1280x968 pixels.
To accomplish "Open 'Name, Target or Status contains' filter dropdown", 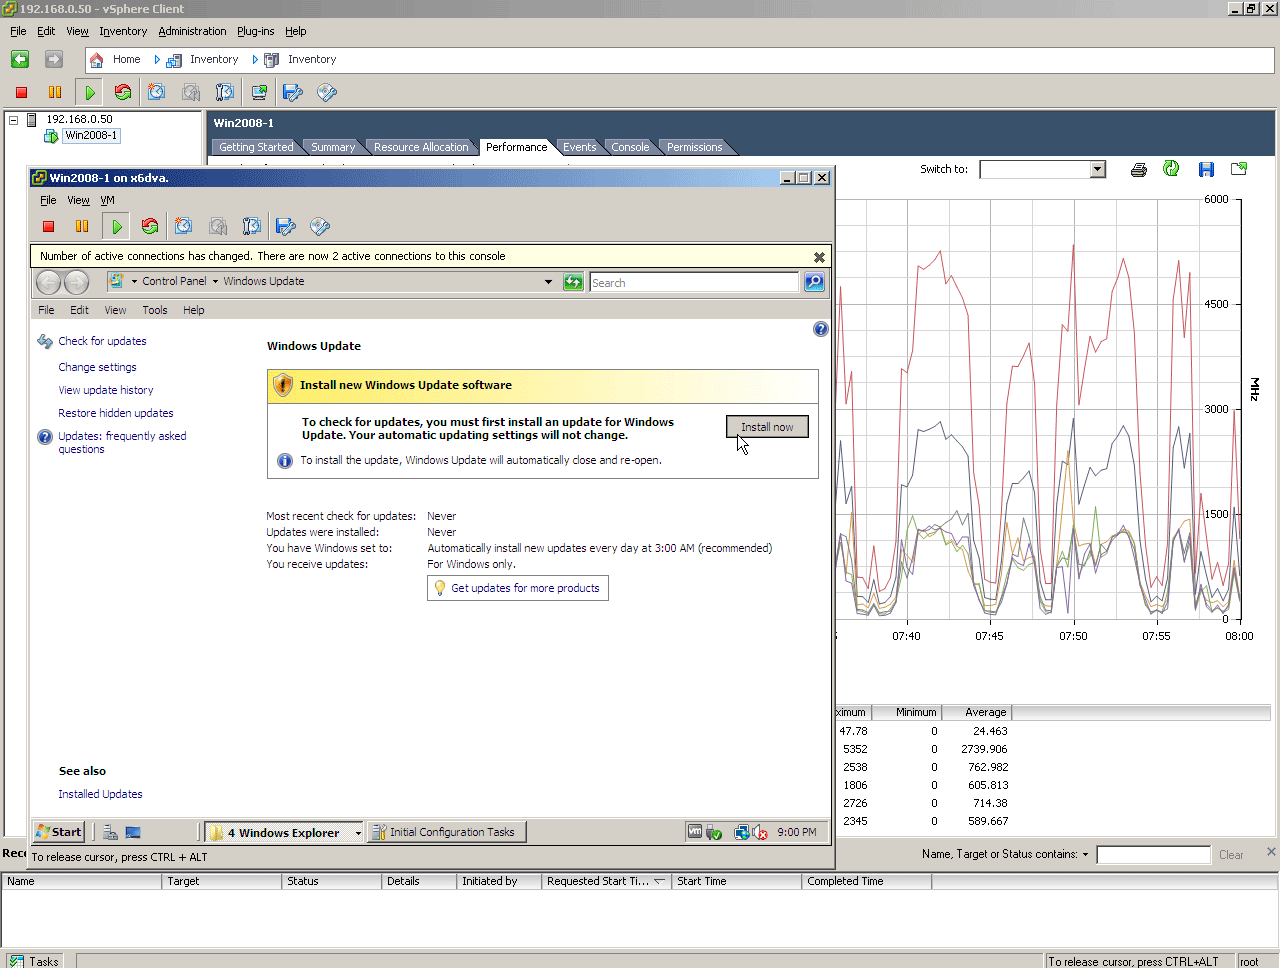I will pos(1085,855).
